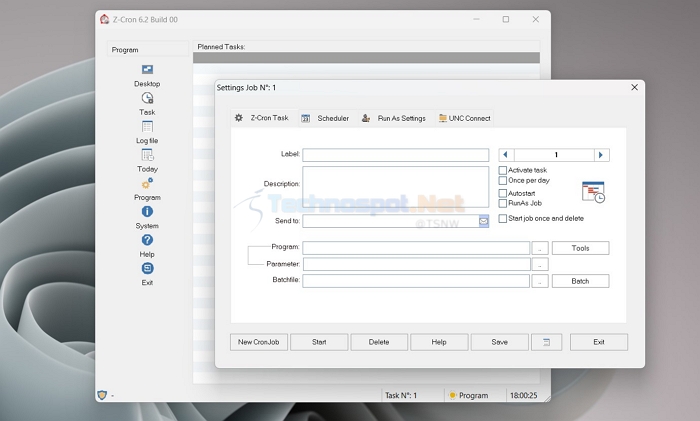
Task: Open the Task clock icon
Action: coord(147,98)
